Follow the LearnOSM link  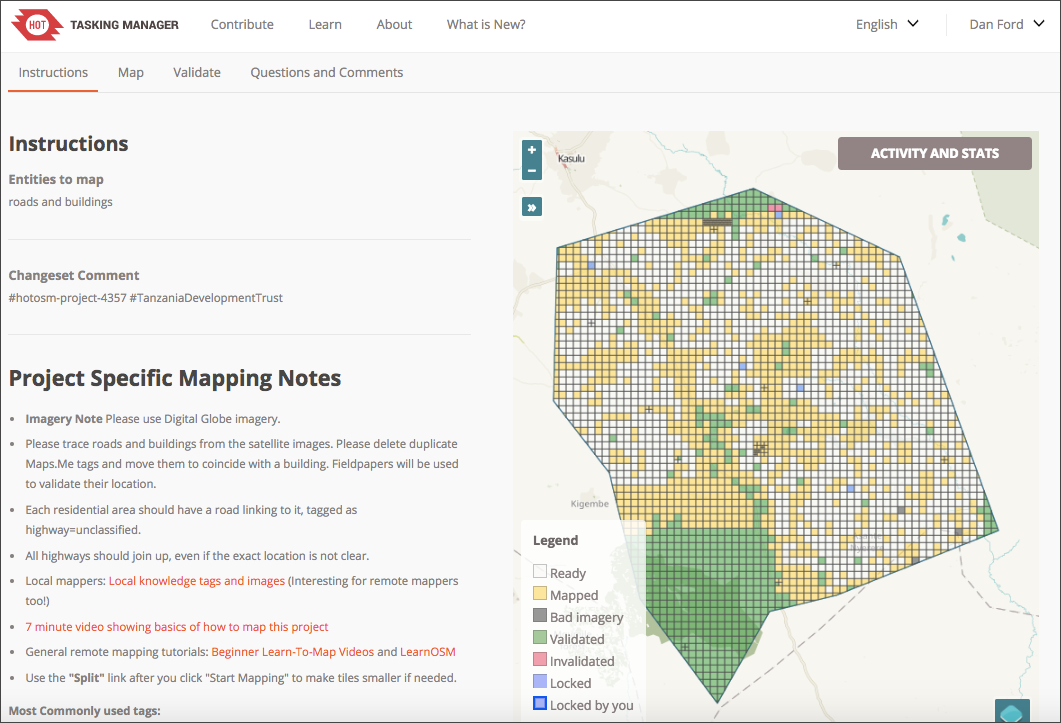tap(428, 652)
